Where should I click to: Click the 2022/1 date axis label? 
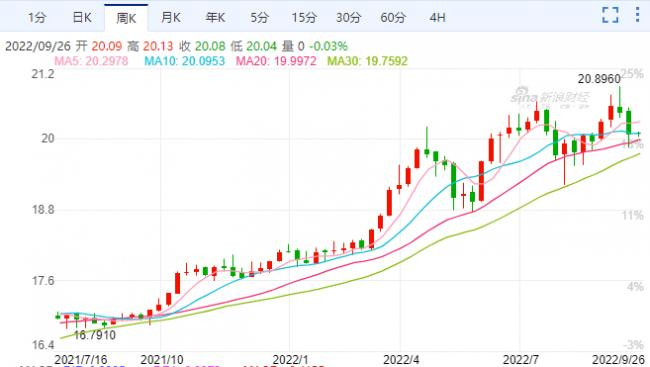[x=290, y=360]
